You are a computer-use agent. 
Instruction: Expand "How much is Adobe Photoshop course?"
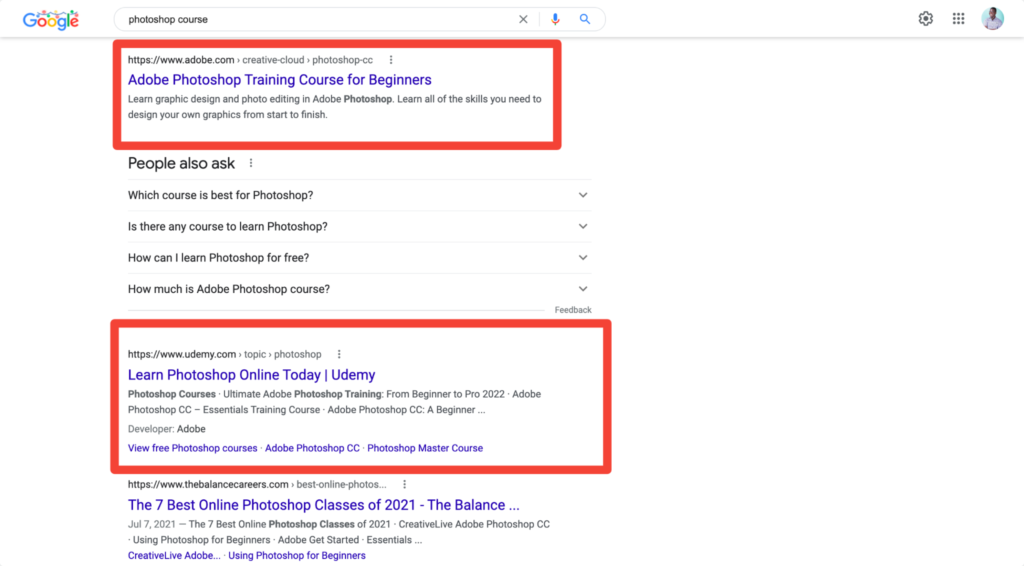tap(583, 289)
